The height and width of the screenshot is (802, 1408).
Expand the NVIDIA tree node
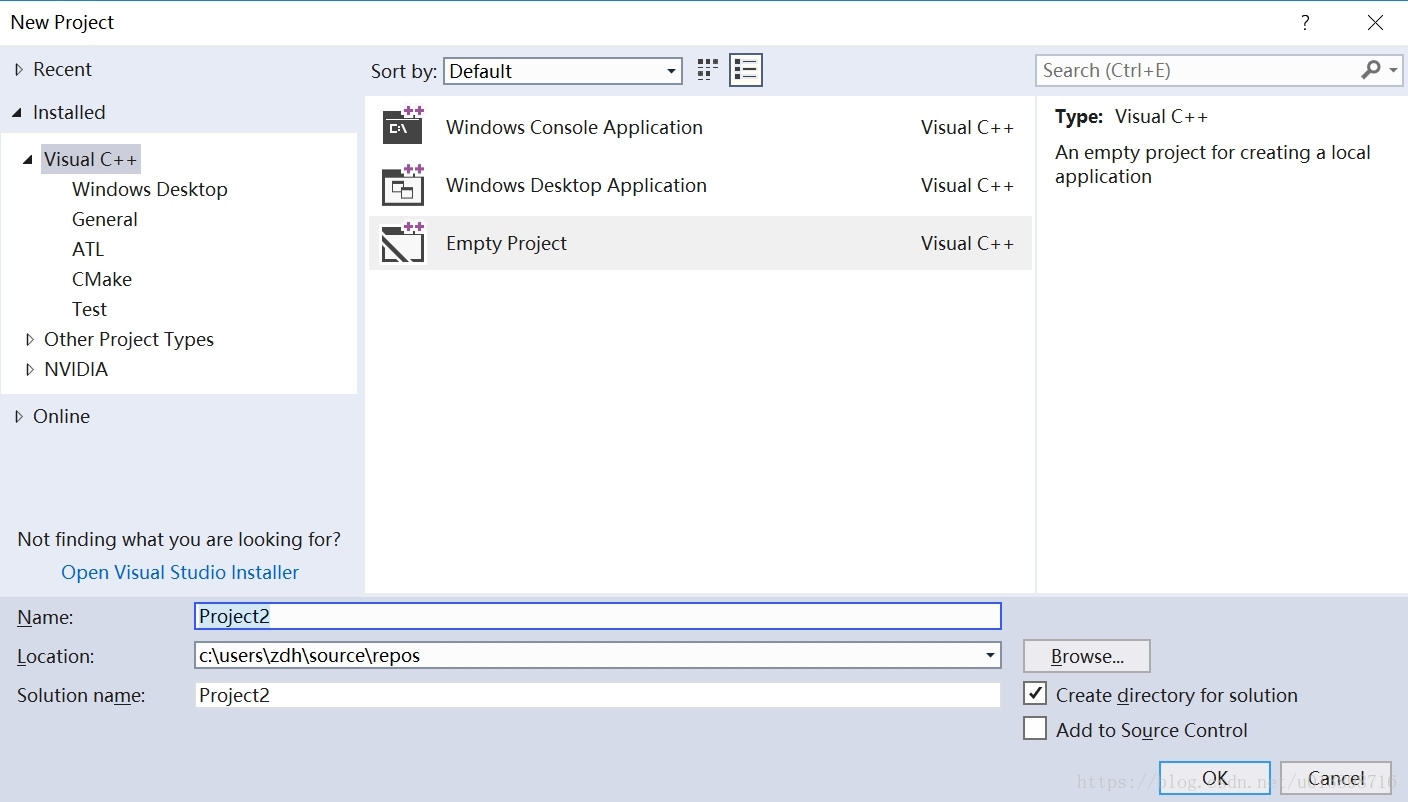[x=30, y=369]
